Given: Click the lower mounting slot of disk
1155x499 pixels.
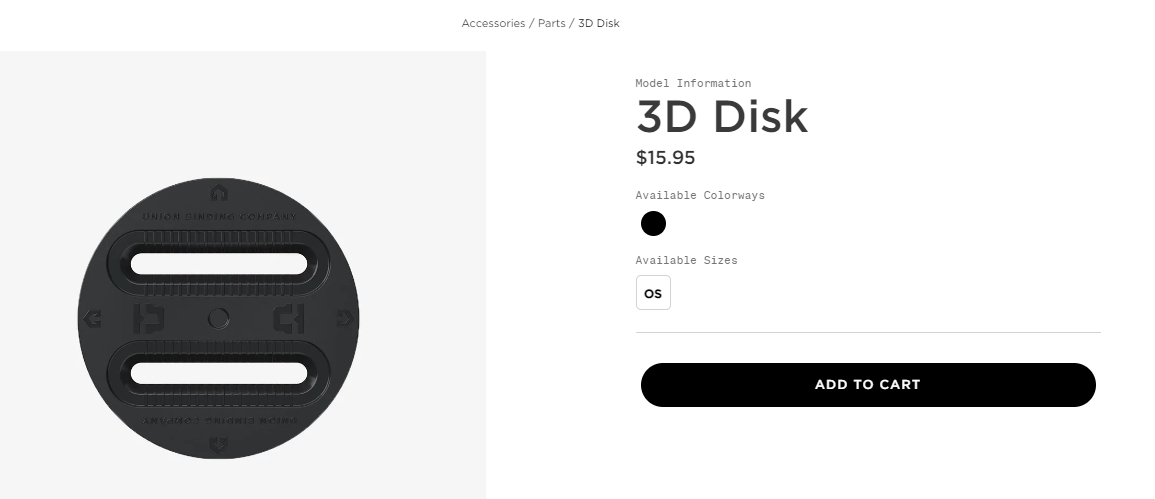Looking at the screenshot, I should click(218, 372).
